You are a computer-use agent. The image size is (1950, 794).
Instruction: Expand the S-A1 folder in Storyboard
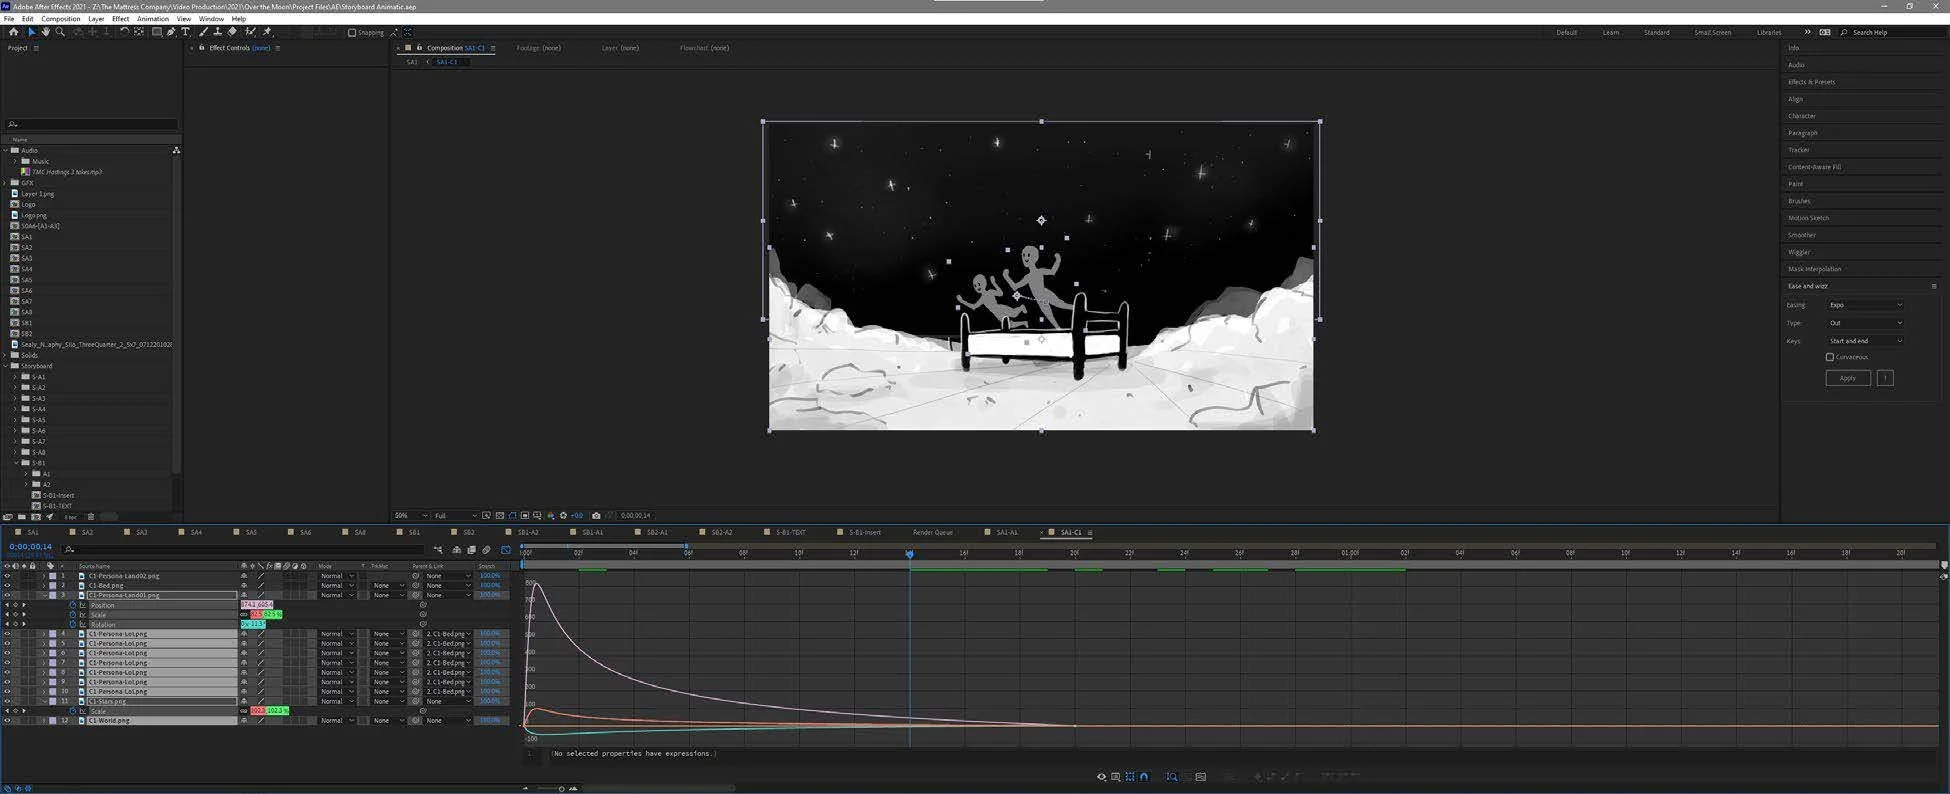point(16,377)
